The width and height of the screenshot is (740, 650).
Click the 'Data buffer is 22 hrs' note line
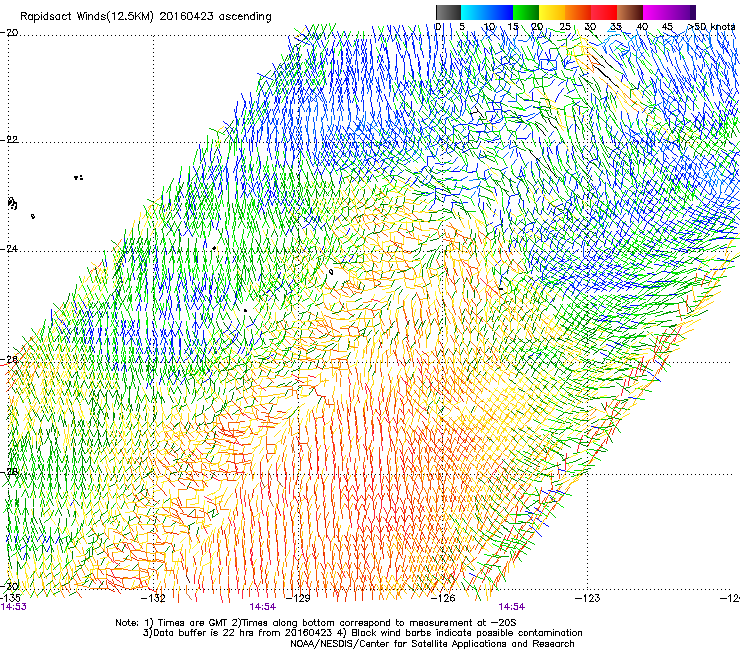[x=362, y=633]
